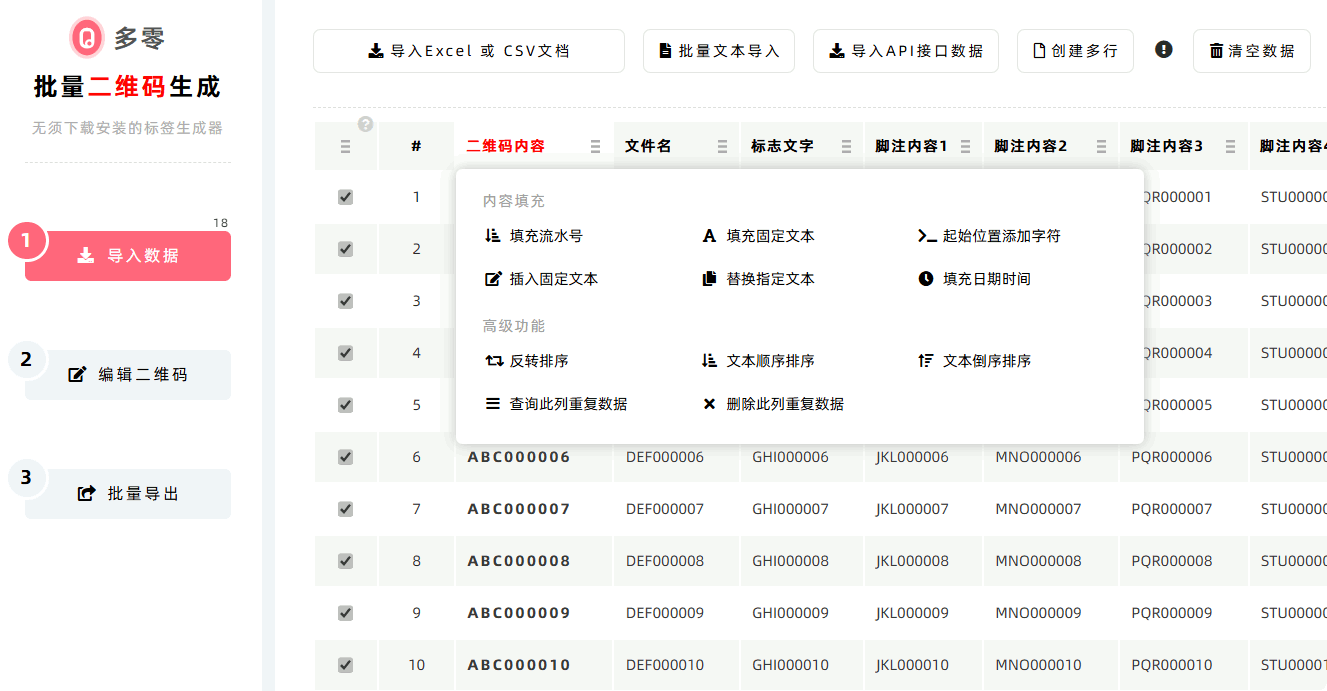Click the exclamation info icon in toolbar

[1163, 49]
